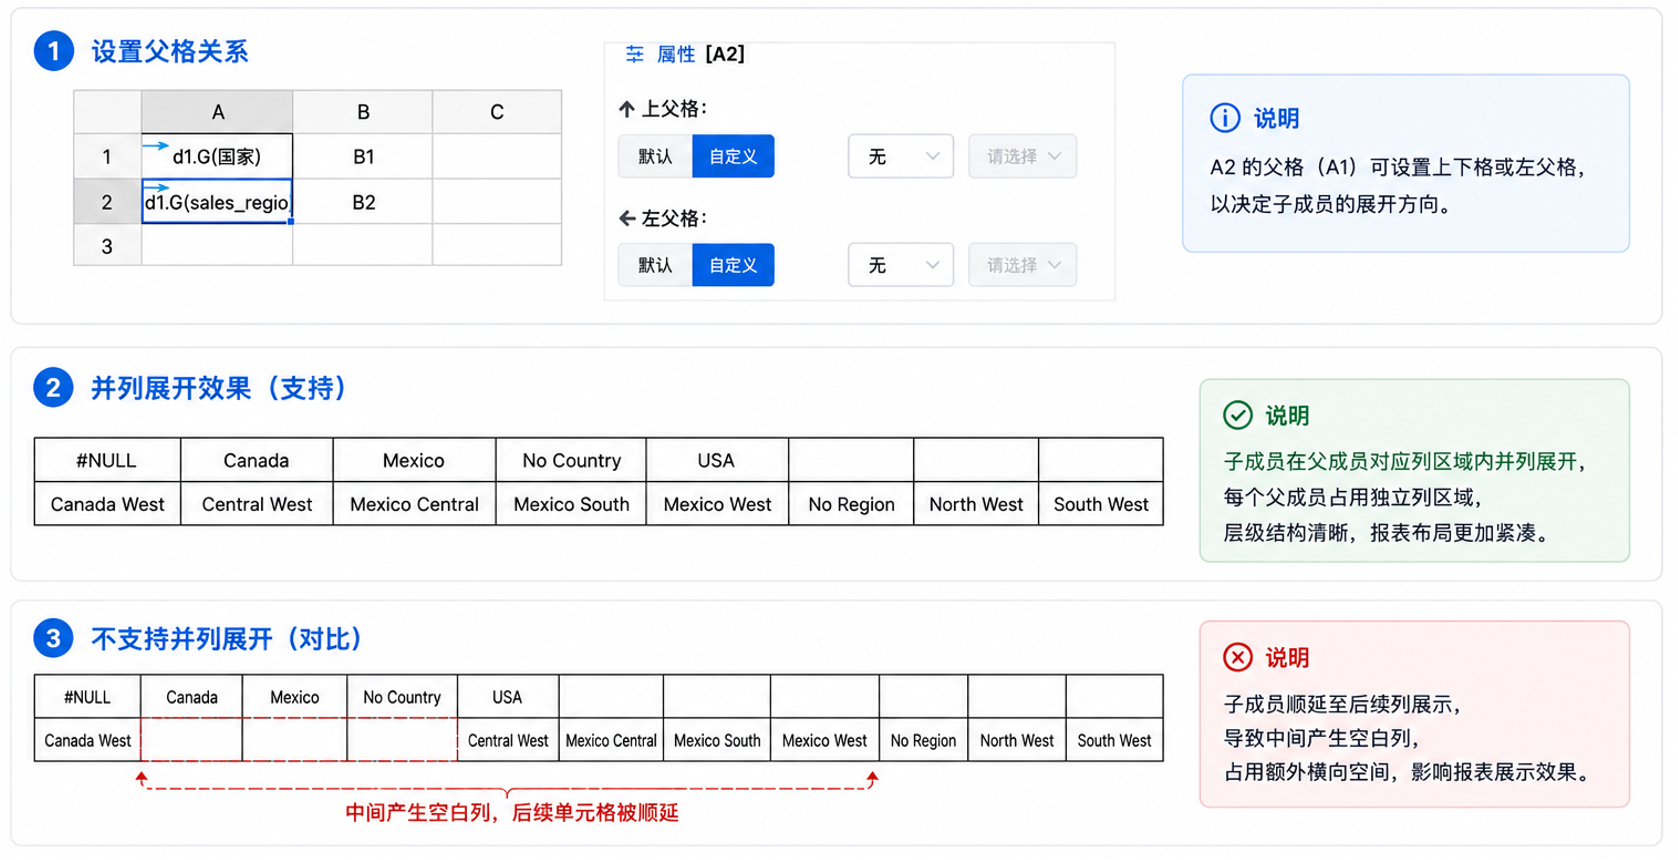Click the up arrow icon next to 上父格
The width and height of the screenshot is (1678, 860).
(x=627, y=109)
